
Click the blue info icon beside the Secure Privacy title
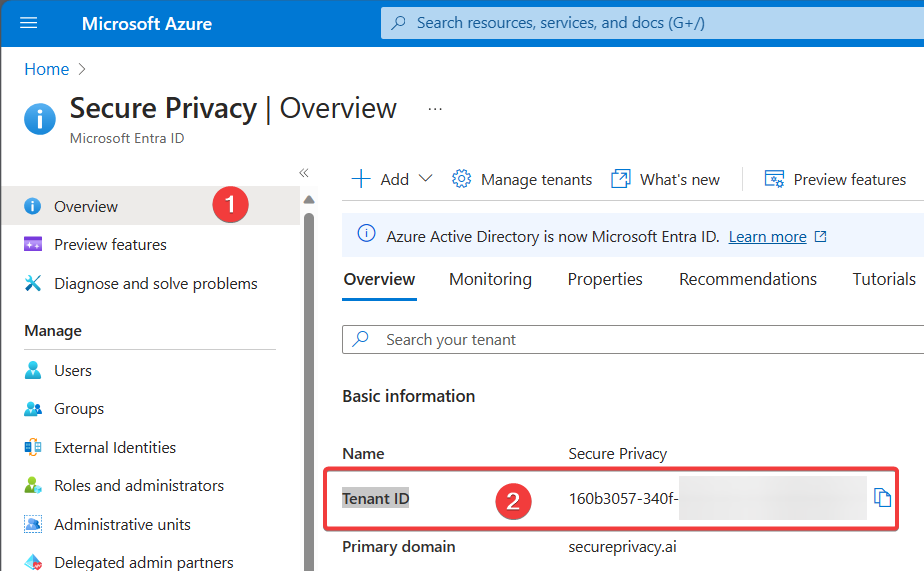tap(40, 118)
